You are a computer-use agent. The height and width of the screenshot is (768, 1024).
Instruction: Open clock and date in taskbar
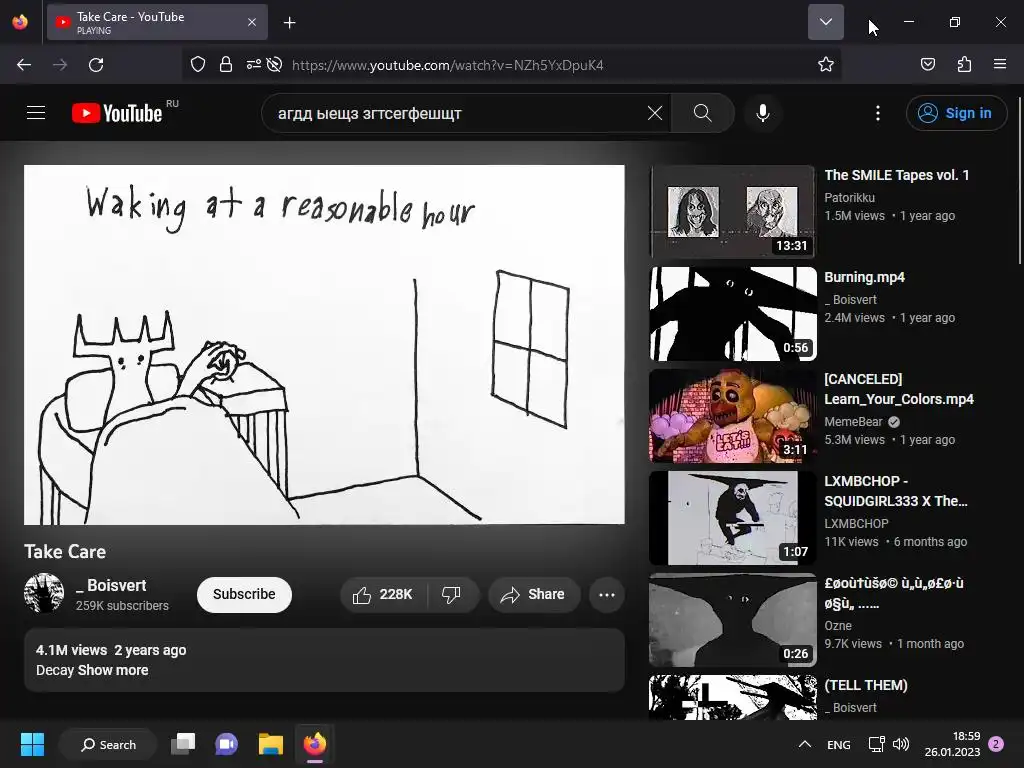(952, 744)
